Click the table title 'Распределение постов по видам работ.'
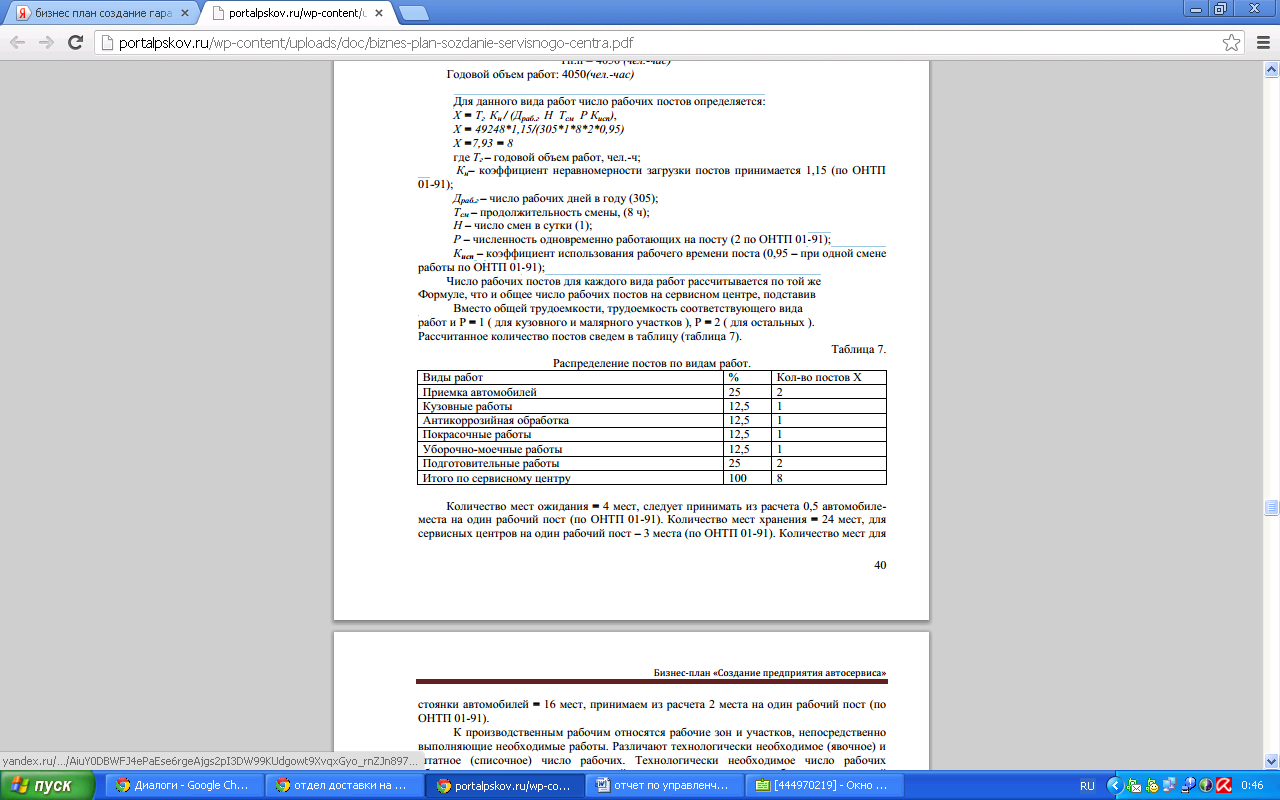The width and height of the screenshot is (1280, 800). point(652,363)
